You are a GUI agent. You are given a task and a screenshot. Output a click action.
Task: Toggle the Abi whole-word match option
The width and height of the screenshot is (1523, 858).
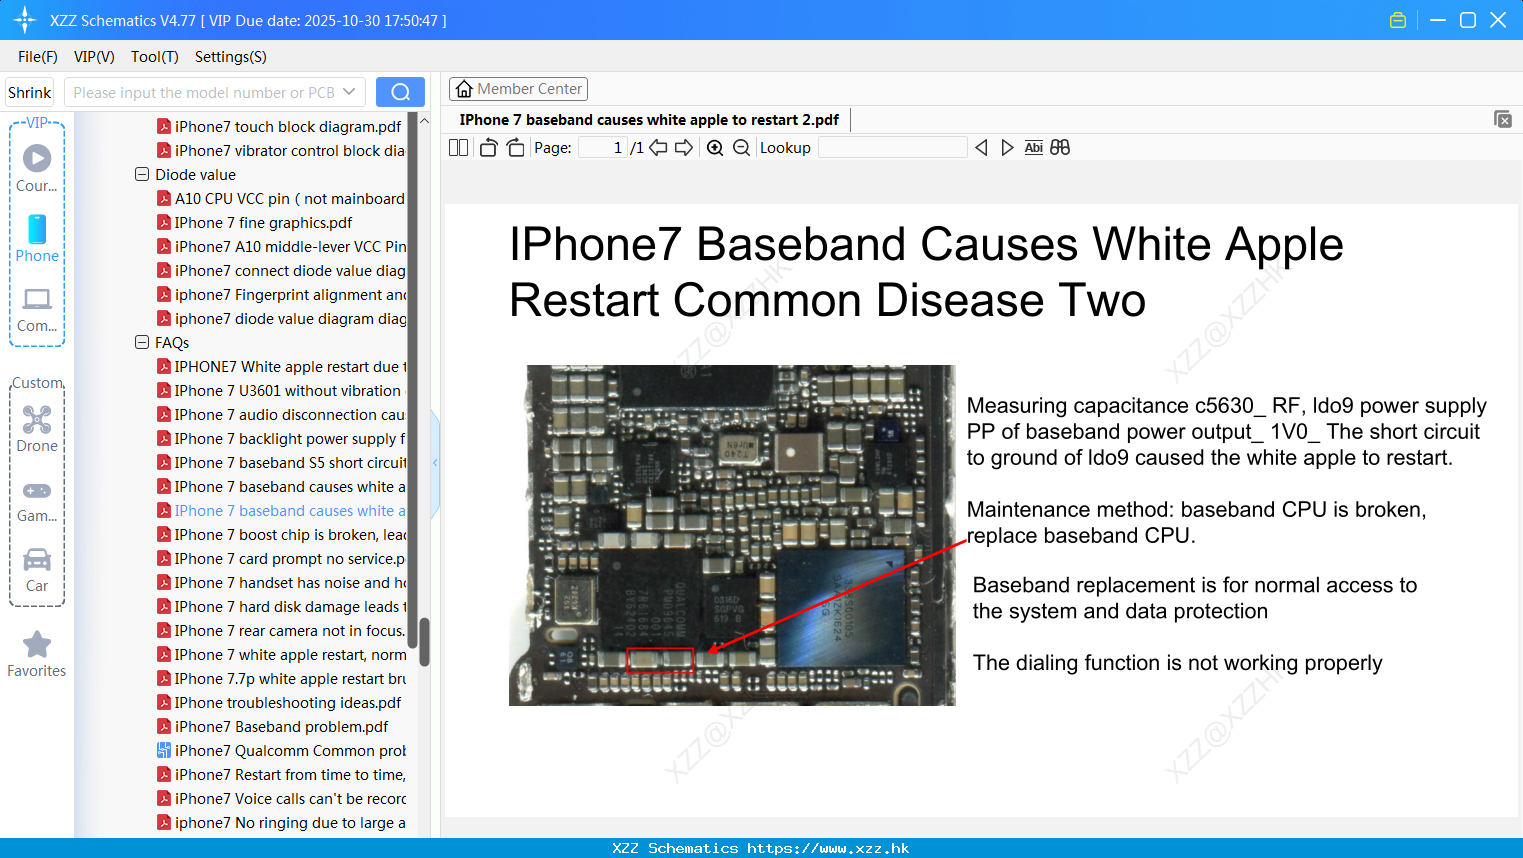(x=1033, y=148)
